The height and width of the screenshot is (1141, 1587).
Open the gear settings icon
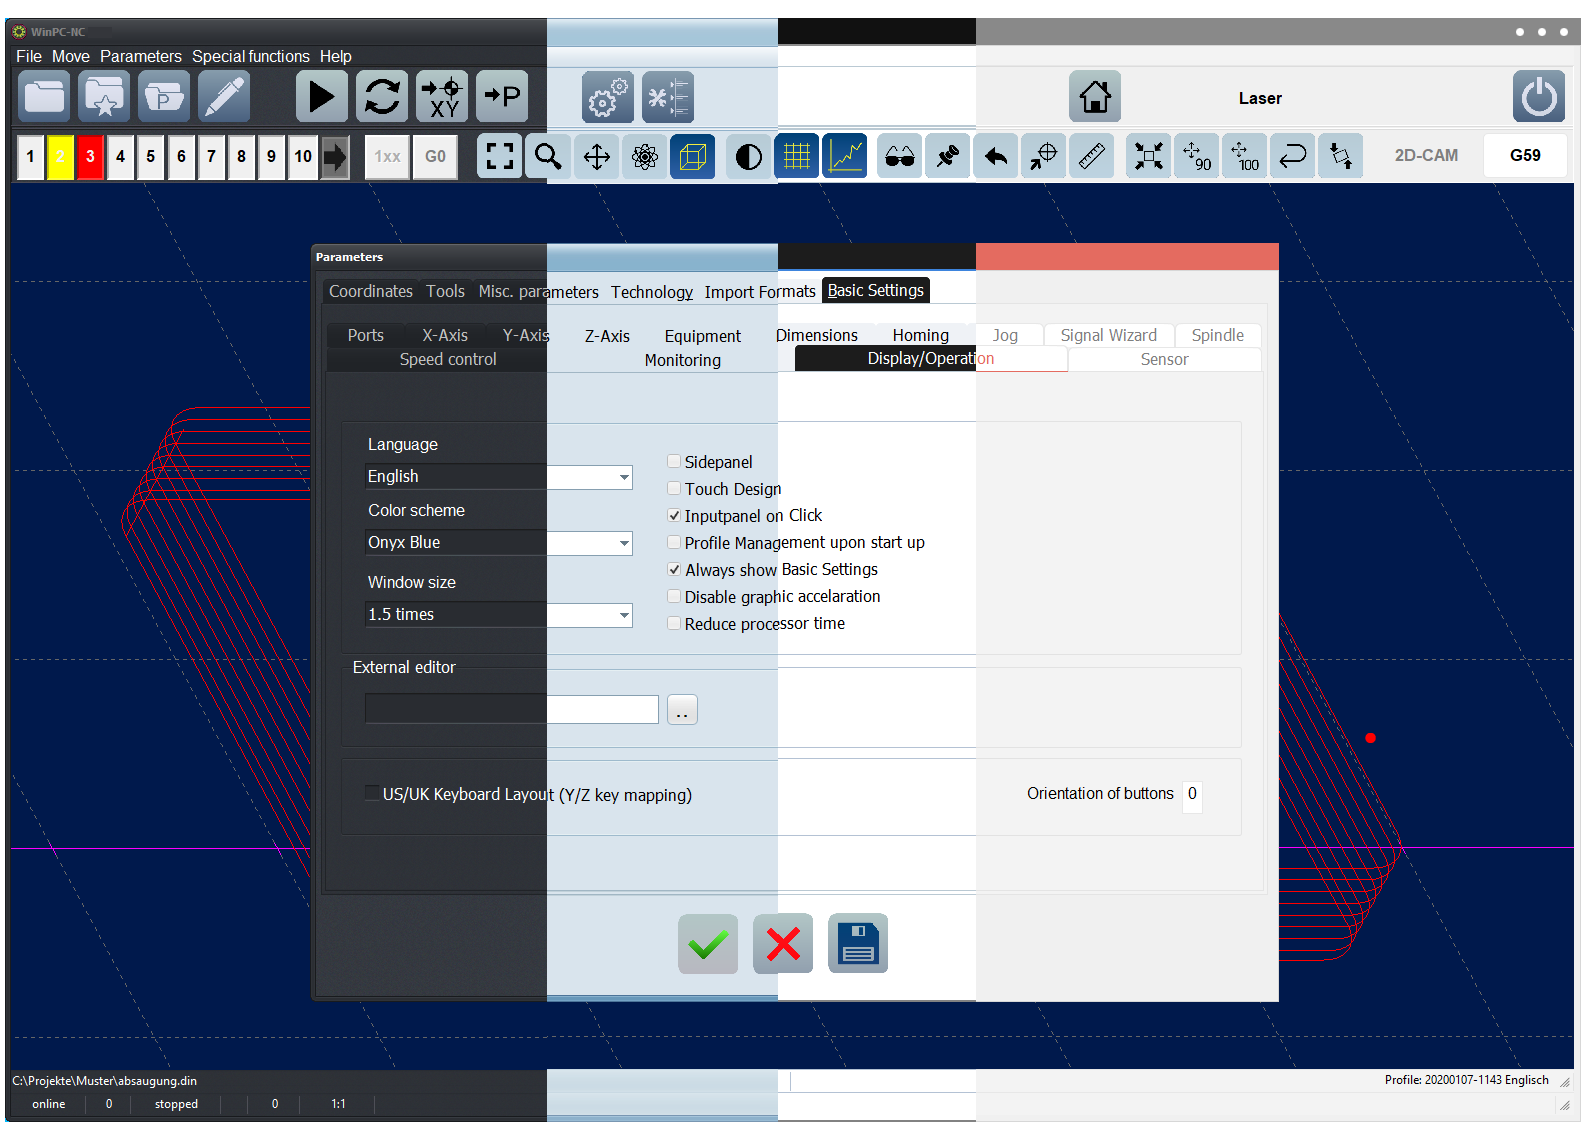(x=608, y=97)
